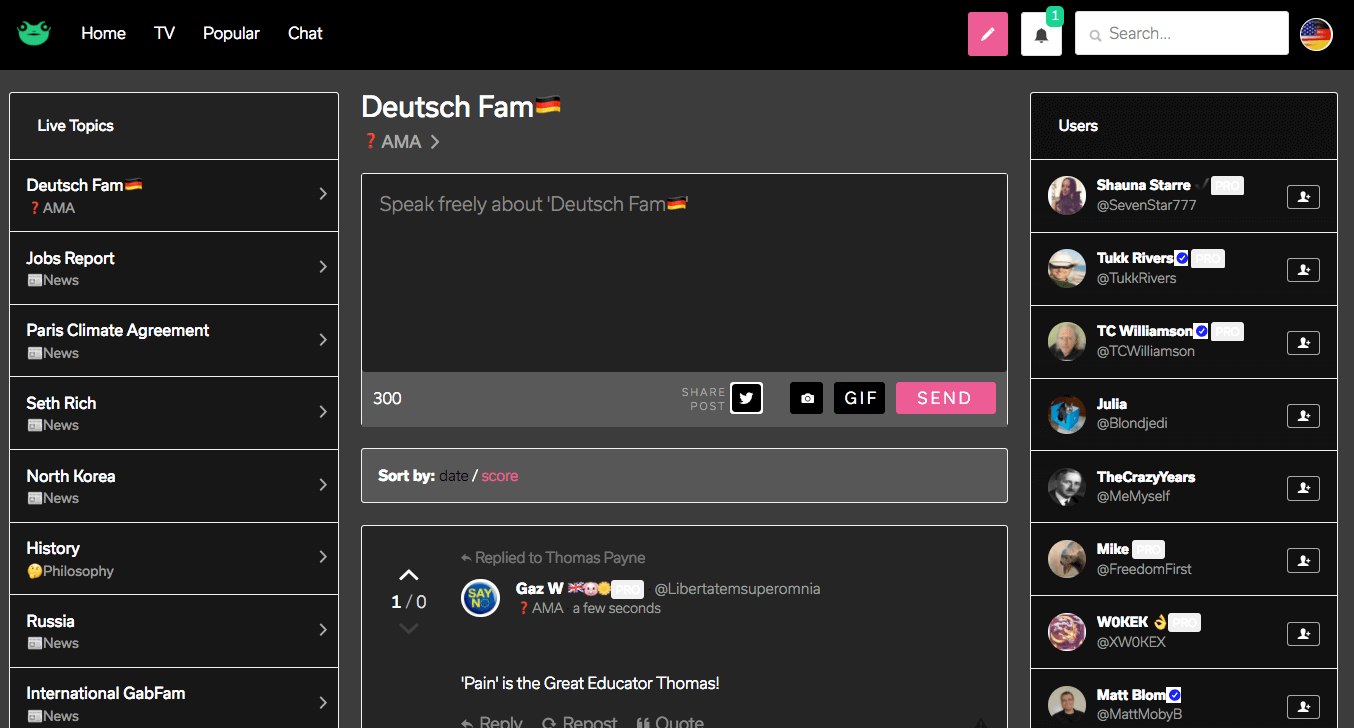
Task: Add Shauna Starre with the follow icon
Action: [1303, 197]
